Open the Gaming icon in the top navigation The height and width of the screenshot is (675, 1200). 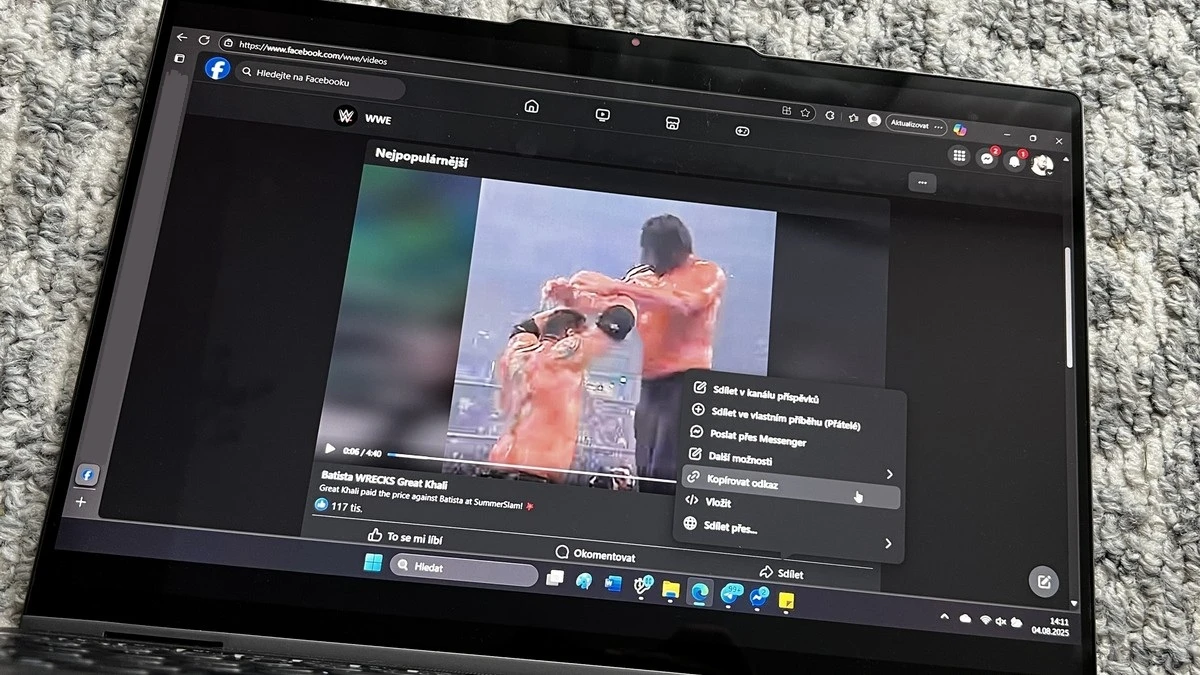point(743,130)
